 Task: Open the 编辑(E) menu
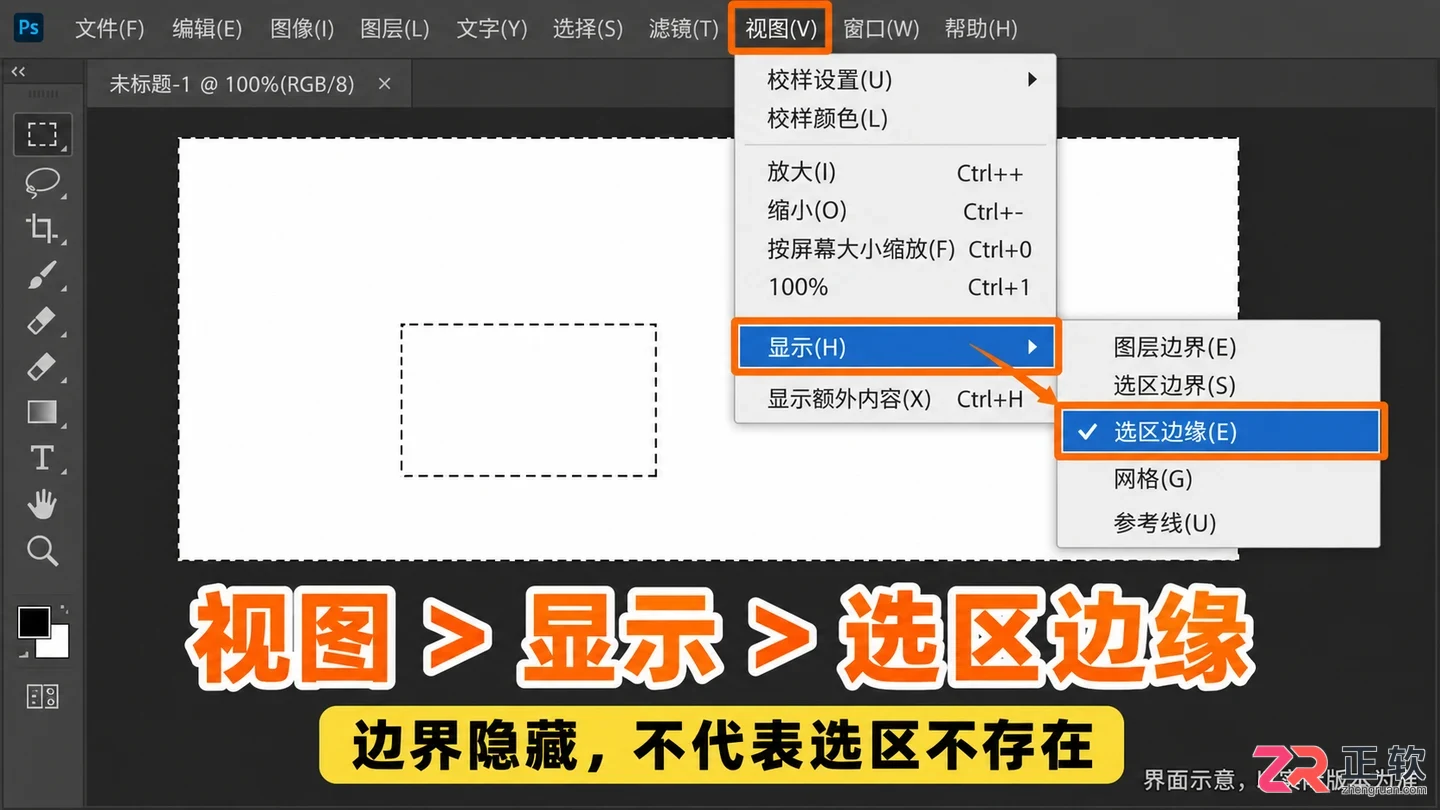pos(207,29)
